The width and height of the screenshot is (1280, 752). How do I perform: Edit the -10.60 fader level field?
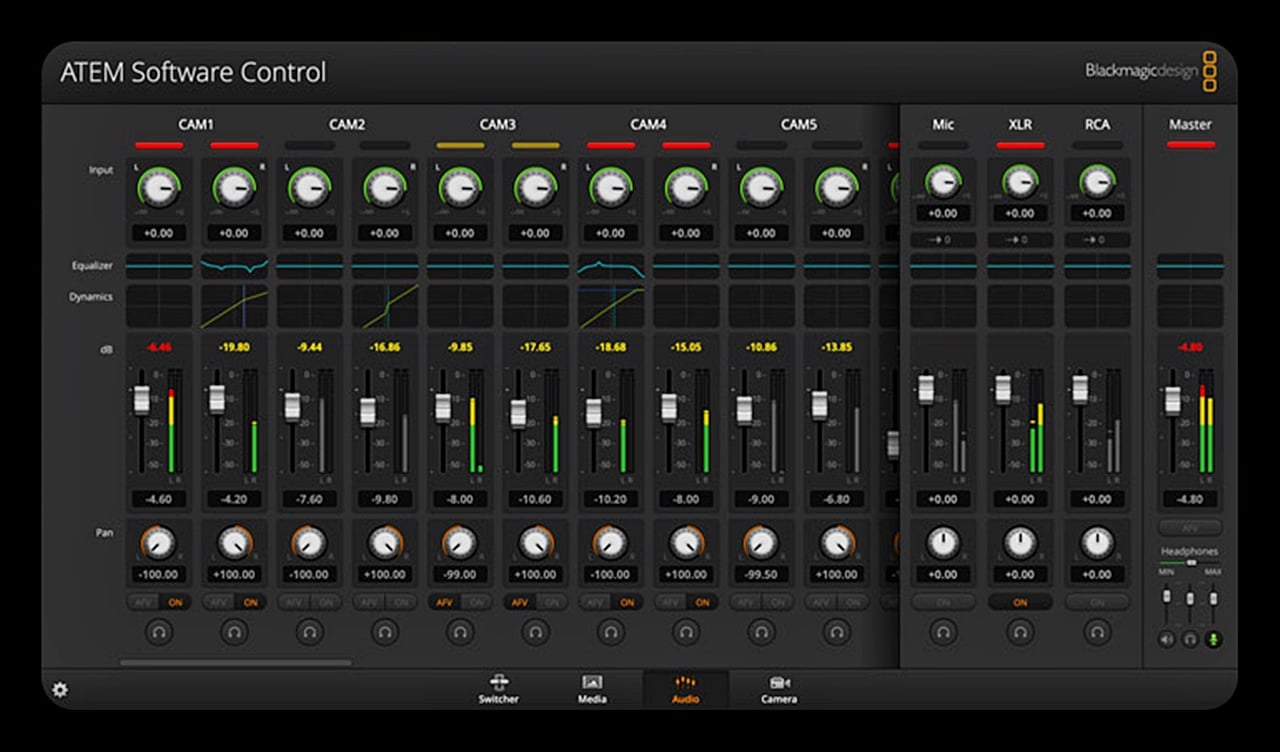pyautogui.click(x=536, y=499)
